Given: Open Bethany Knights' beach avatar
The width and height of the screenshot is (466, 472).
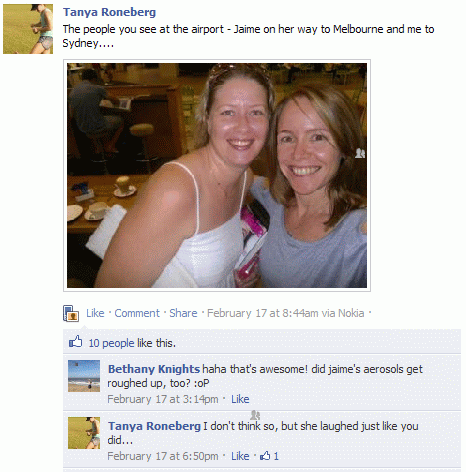Looking at the screenshot, I should pos(84,376).
